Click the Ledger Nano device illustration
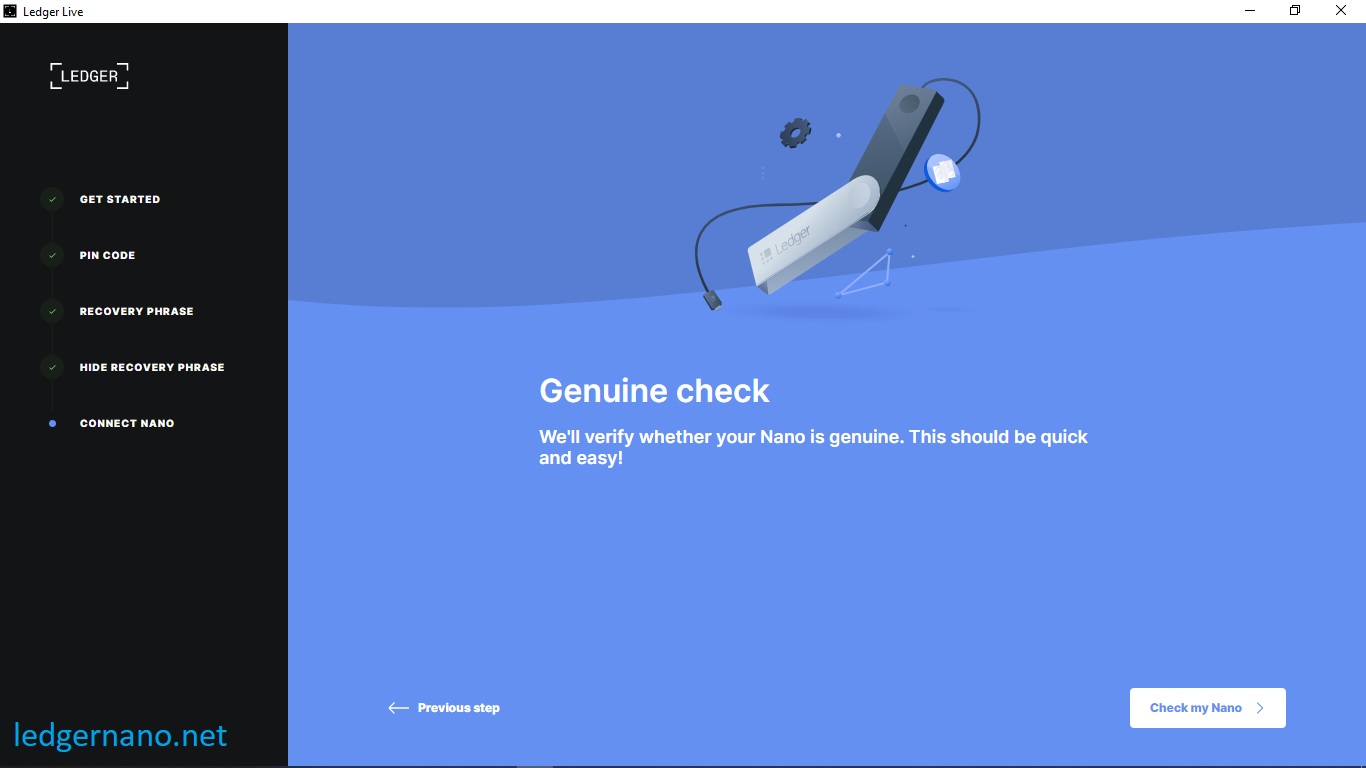The width and height of the screenshot is (1366, 768). click(837, 195)
